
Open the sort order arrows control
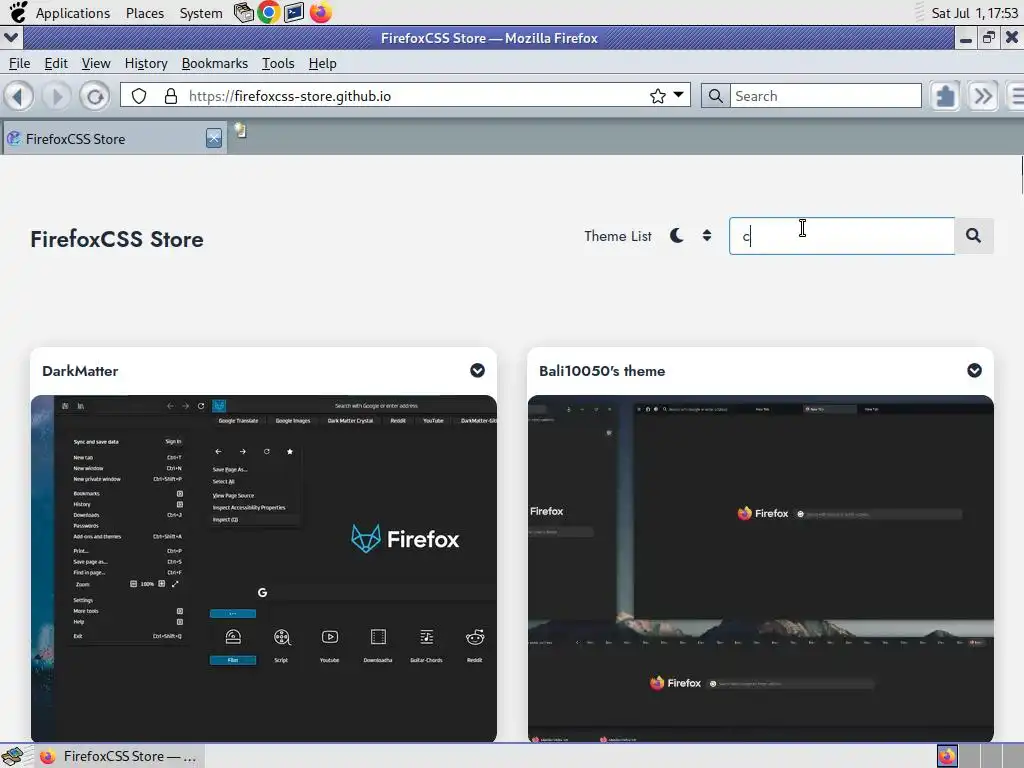pos(707,235)
